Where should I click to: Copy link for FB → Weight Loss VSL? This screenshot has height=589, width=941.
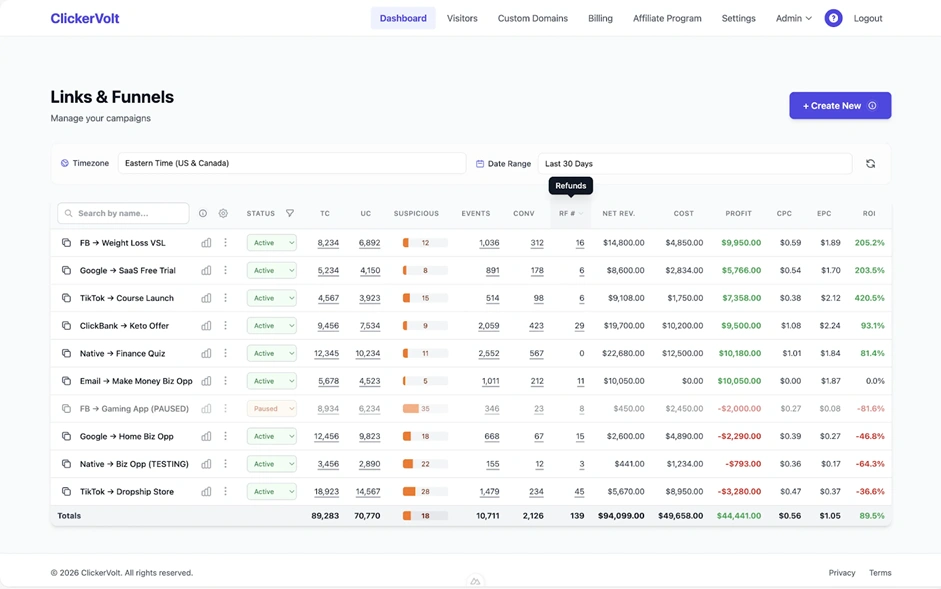pyautogui.click(x=66, y=243)
